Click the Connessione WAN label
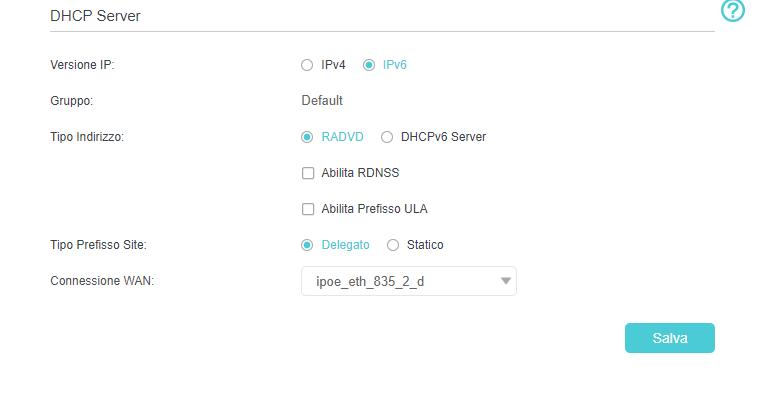765x396 pixels. 102,281
